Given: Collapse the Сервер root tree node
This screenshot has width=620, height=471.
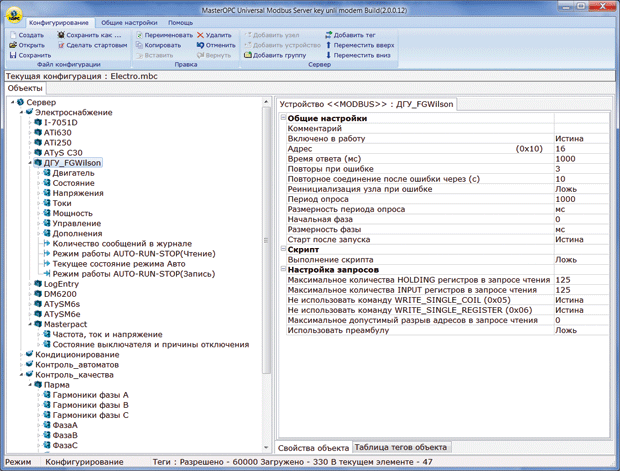Looking at the screenshot, I should click(13, 102).
